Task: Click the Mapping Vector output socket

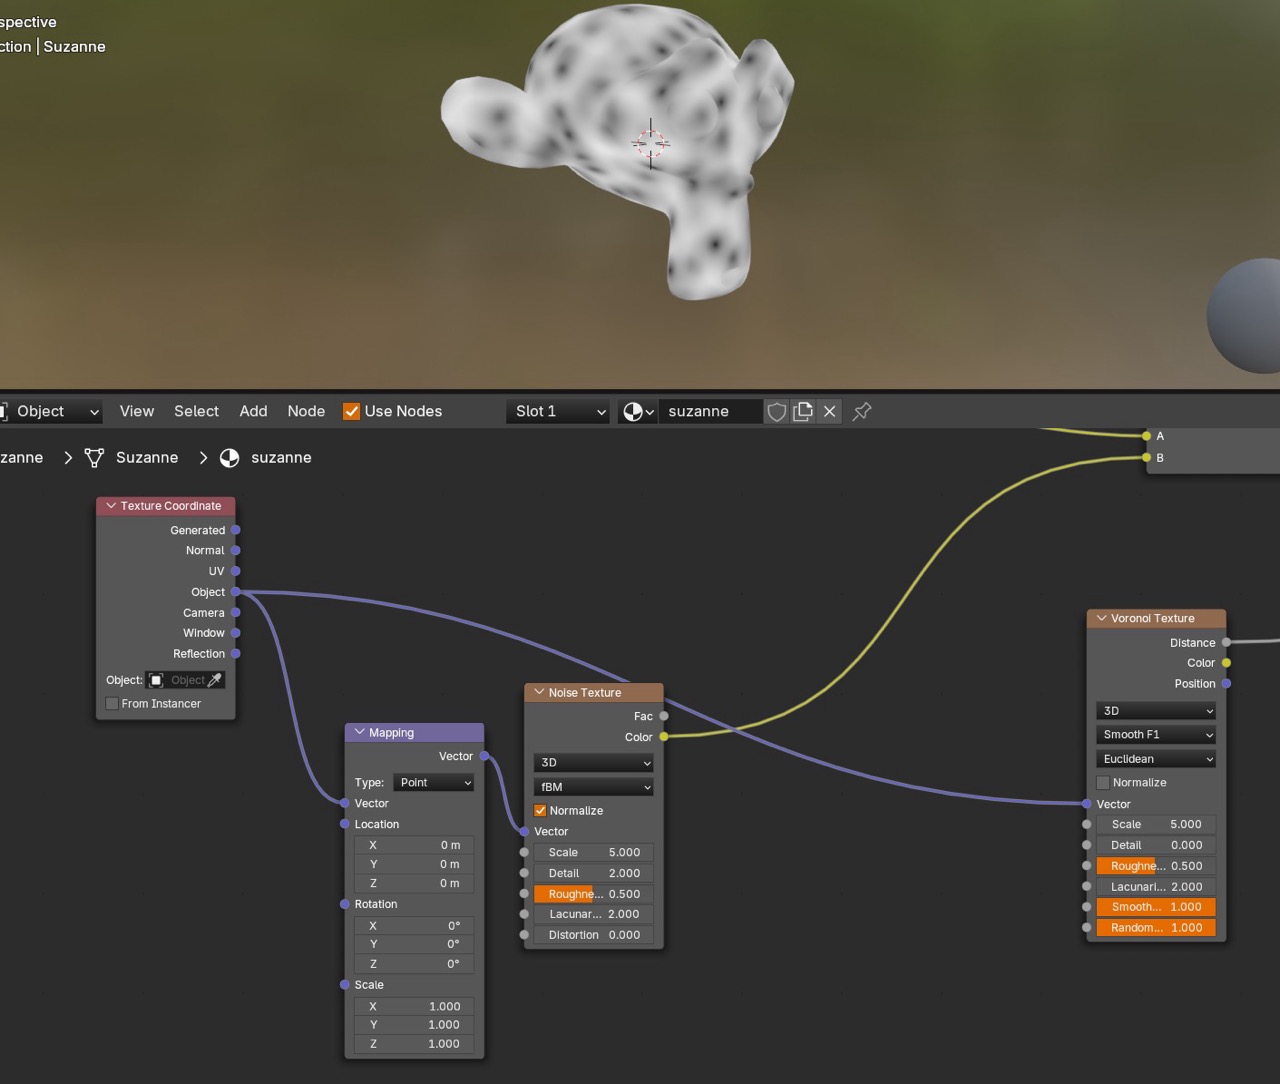Action: click(x=484, y=756)
